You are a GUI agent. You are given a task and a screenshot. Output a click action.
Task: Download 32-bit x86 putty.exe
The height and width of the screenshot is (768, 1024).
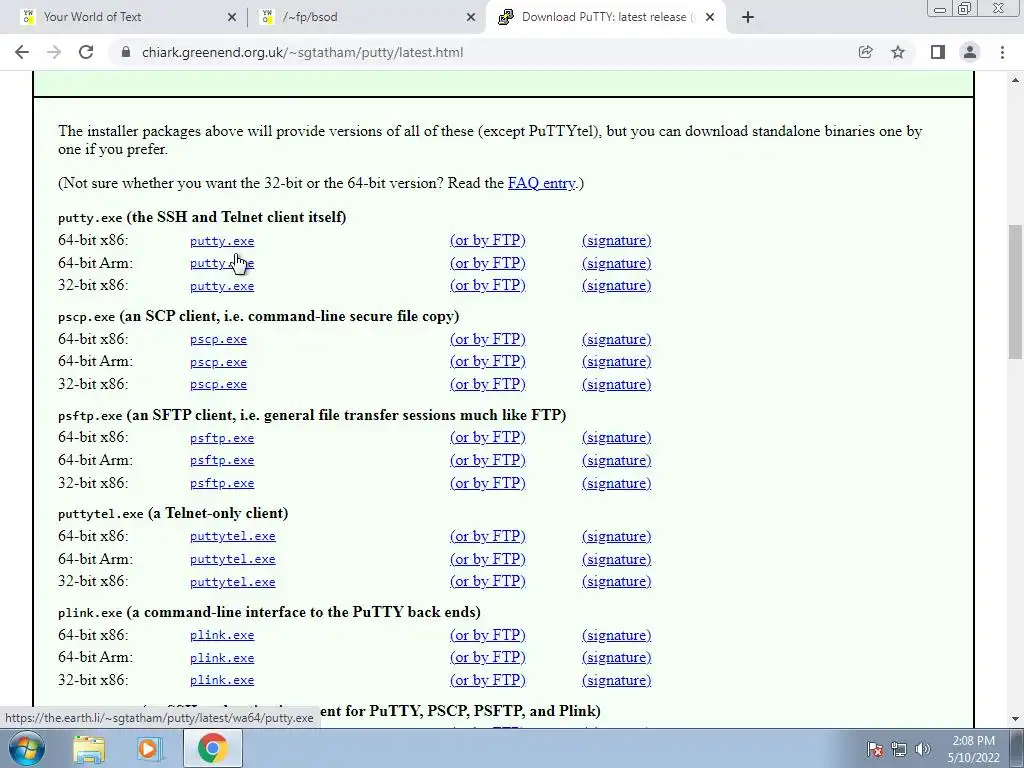[x=222, y=286]
